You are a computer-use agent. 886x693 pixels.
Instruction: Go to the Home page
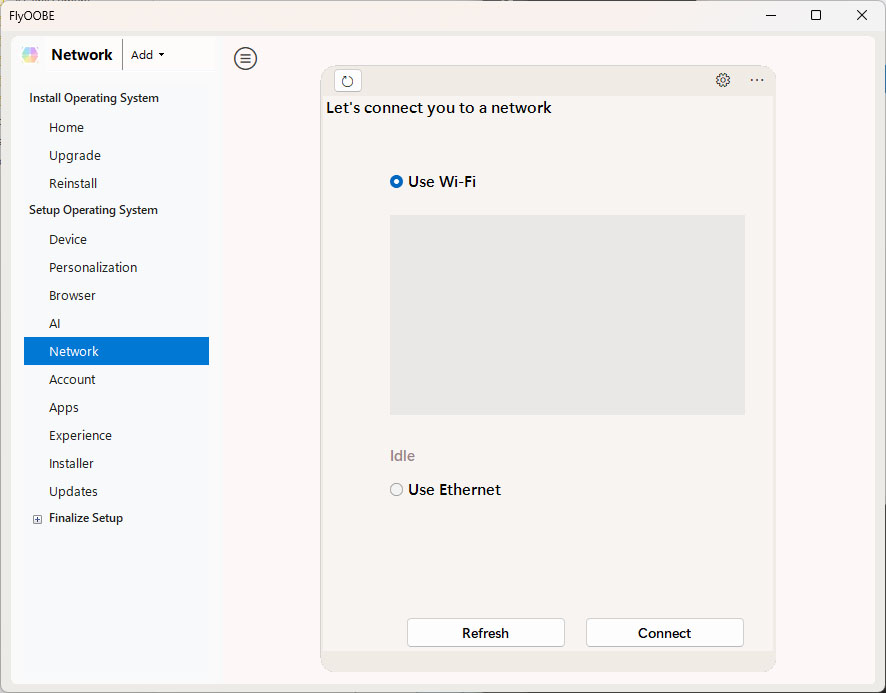tap(66, 128)
